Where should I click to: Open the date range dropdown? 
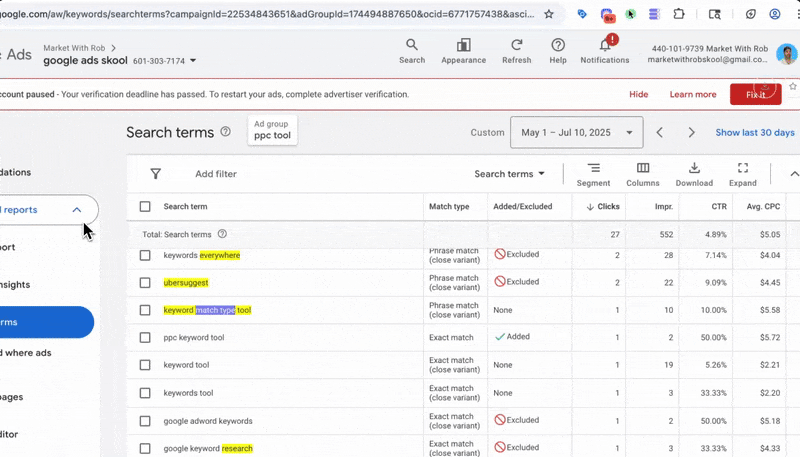pos(577,133)
